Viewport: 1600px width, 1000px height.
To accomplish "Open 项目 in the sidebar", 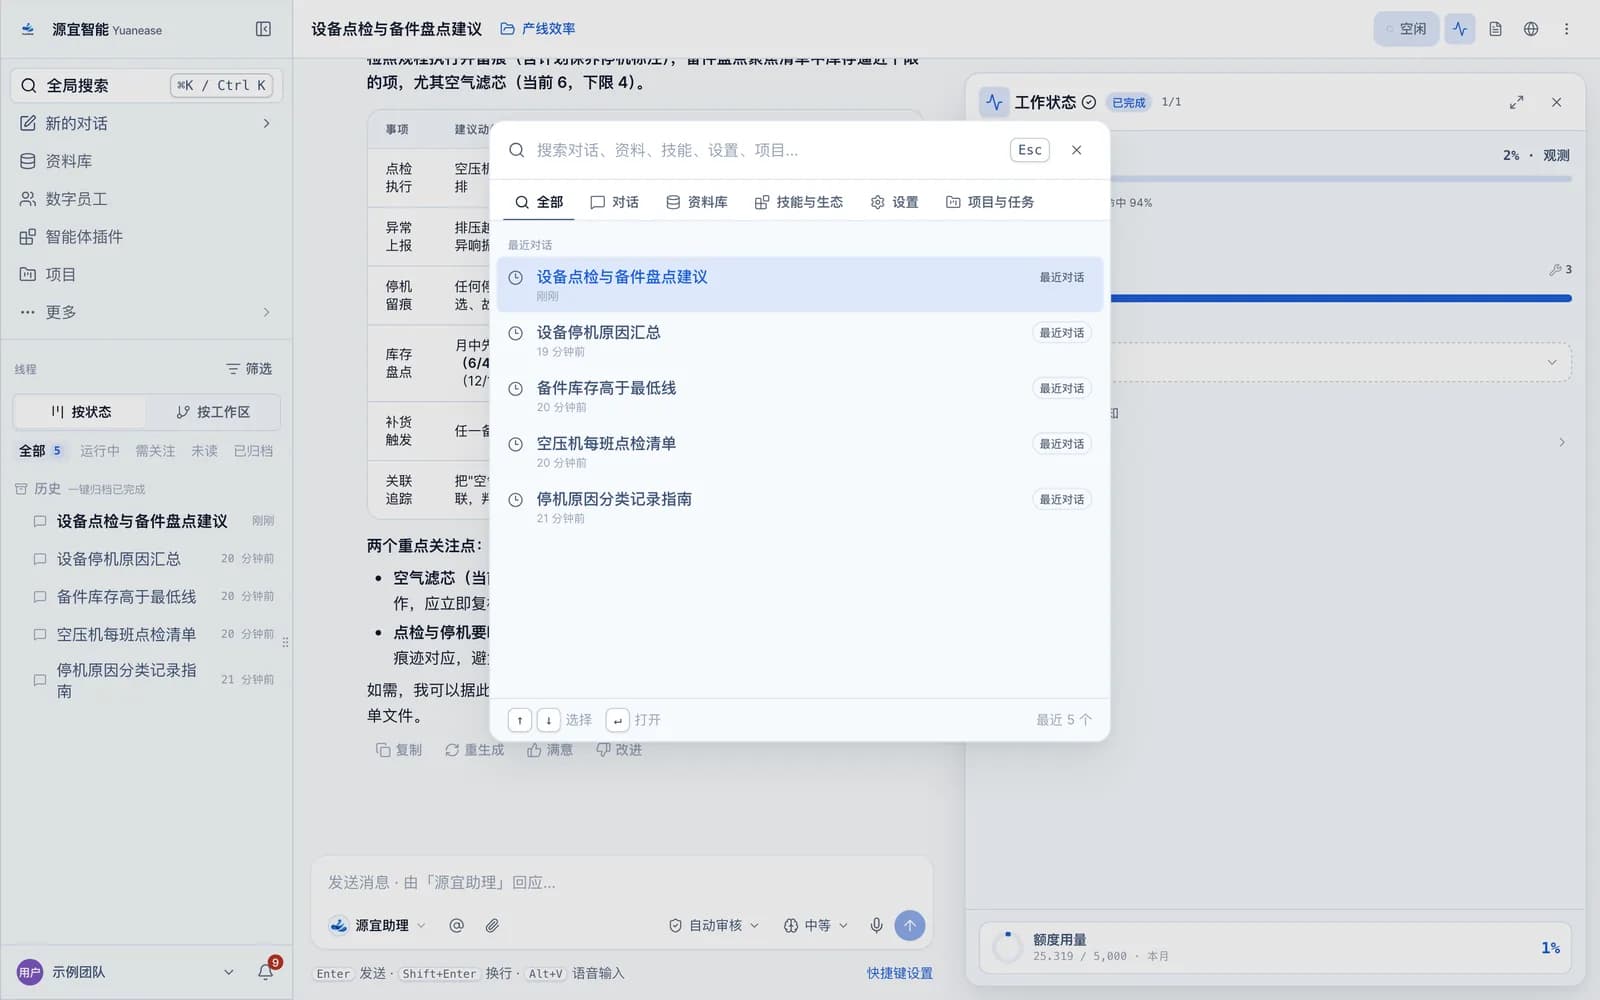I will [x=146, y=274].
